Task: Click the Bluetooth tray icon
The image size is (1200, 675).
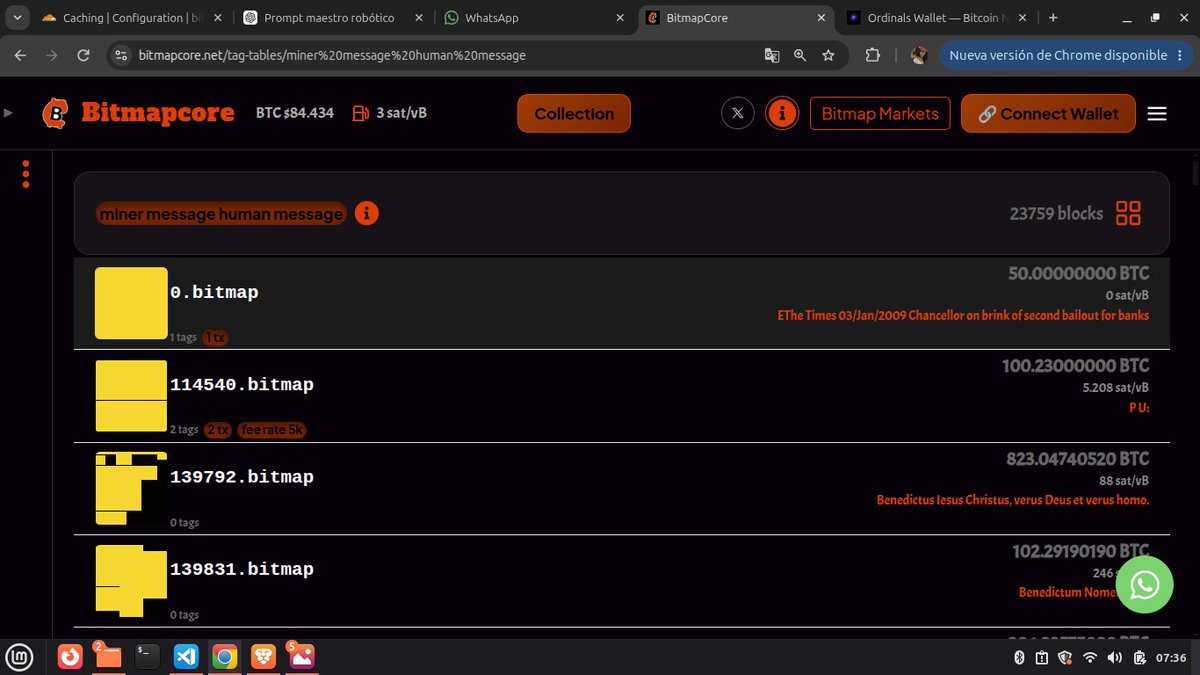Action: pos(1020,657)
